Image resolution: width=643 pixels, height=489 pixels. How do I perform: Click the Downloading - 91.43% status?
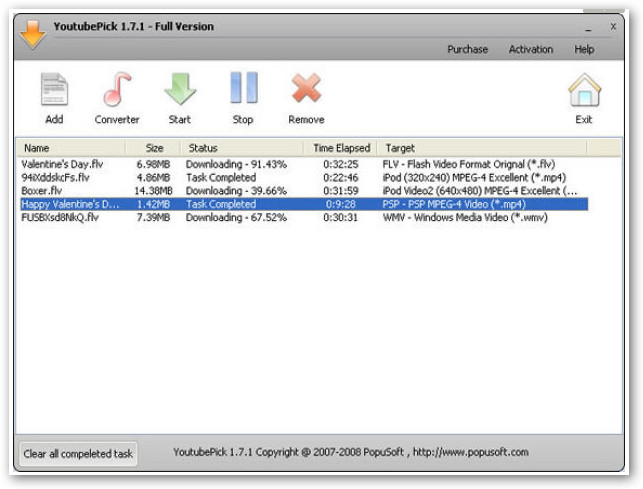coord(236,164)
